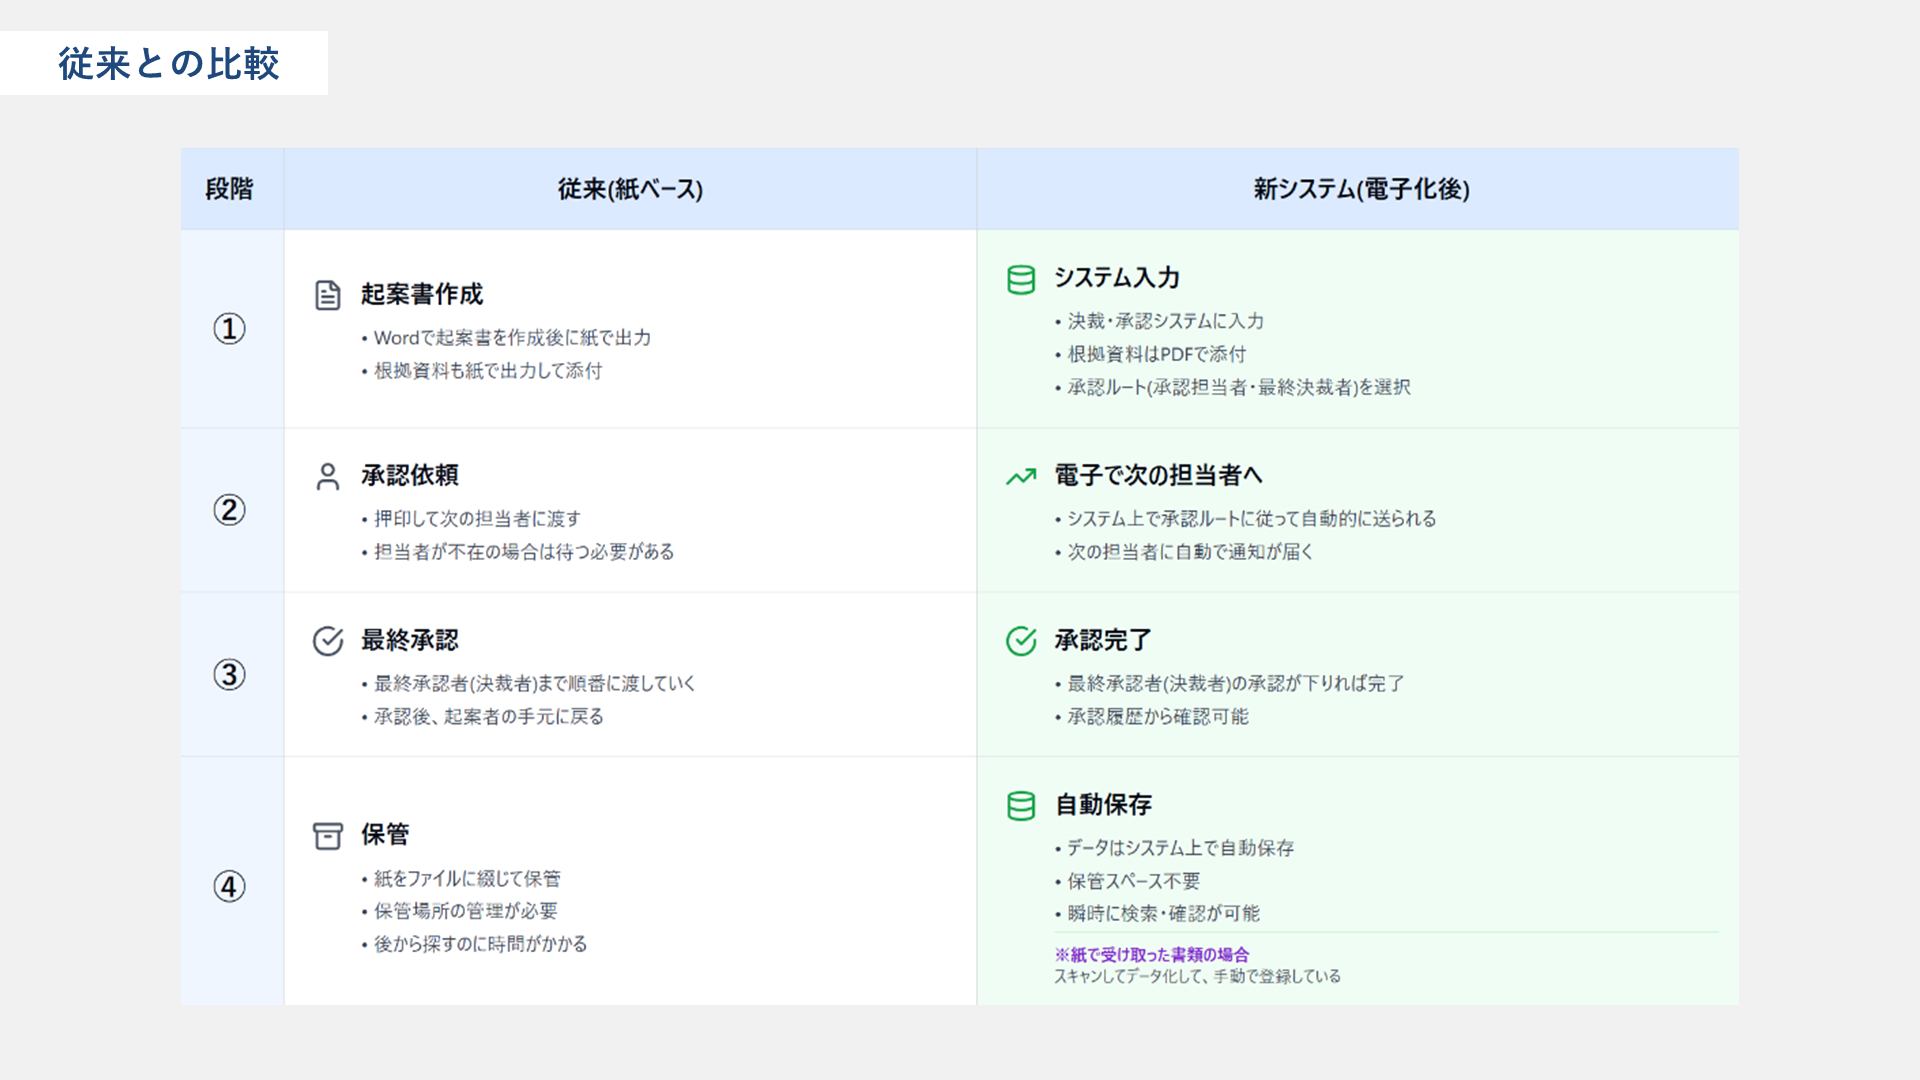Click the database icon beside 自動保存
Screen dimensions: 1920x1080
[x=1021, y=806]
